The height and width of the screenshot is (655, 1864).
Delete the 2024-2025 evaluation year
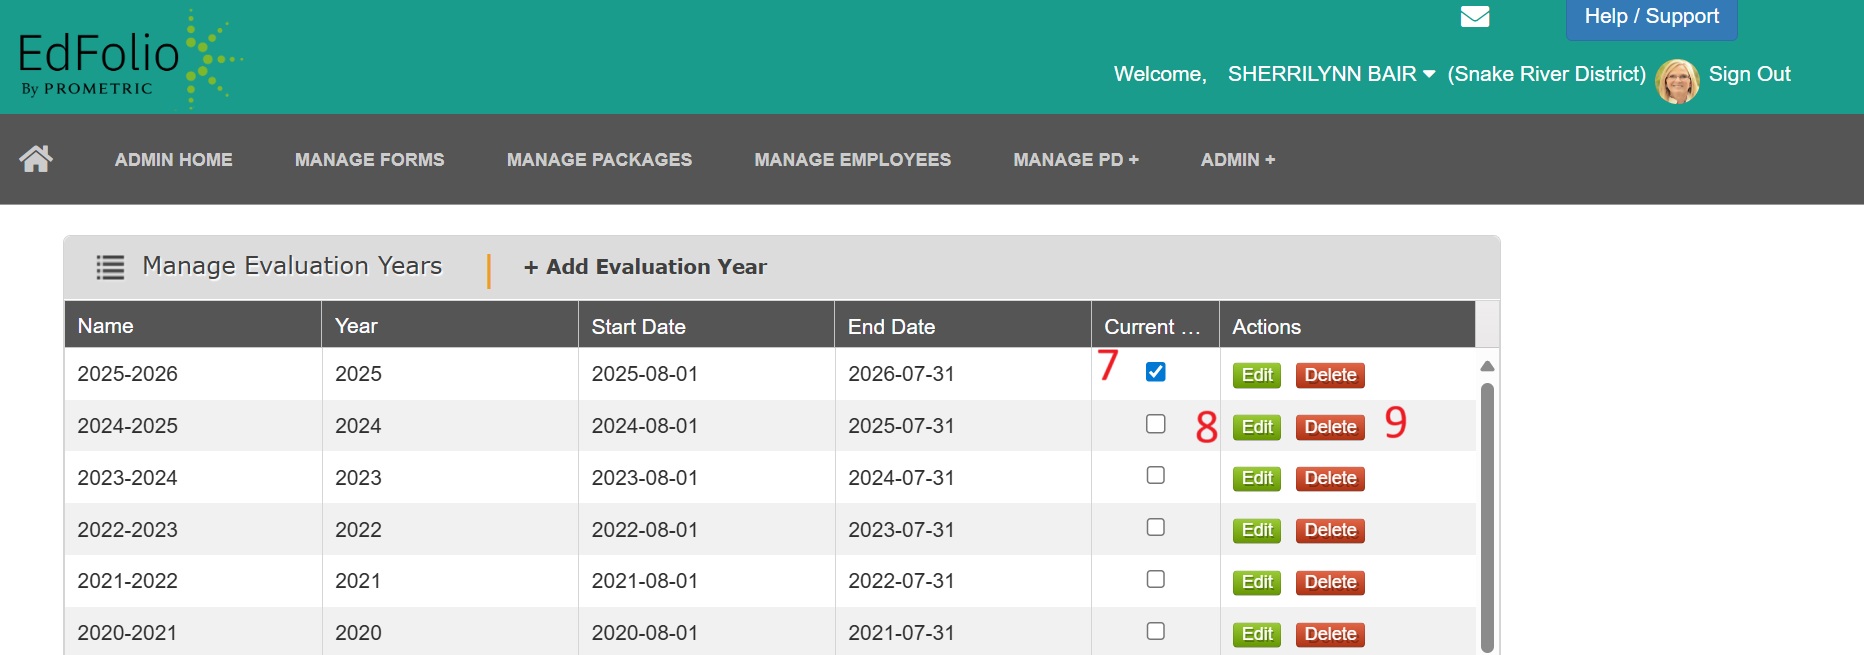(1330, 427)
